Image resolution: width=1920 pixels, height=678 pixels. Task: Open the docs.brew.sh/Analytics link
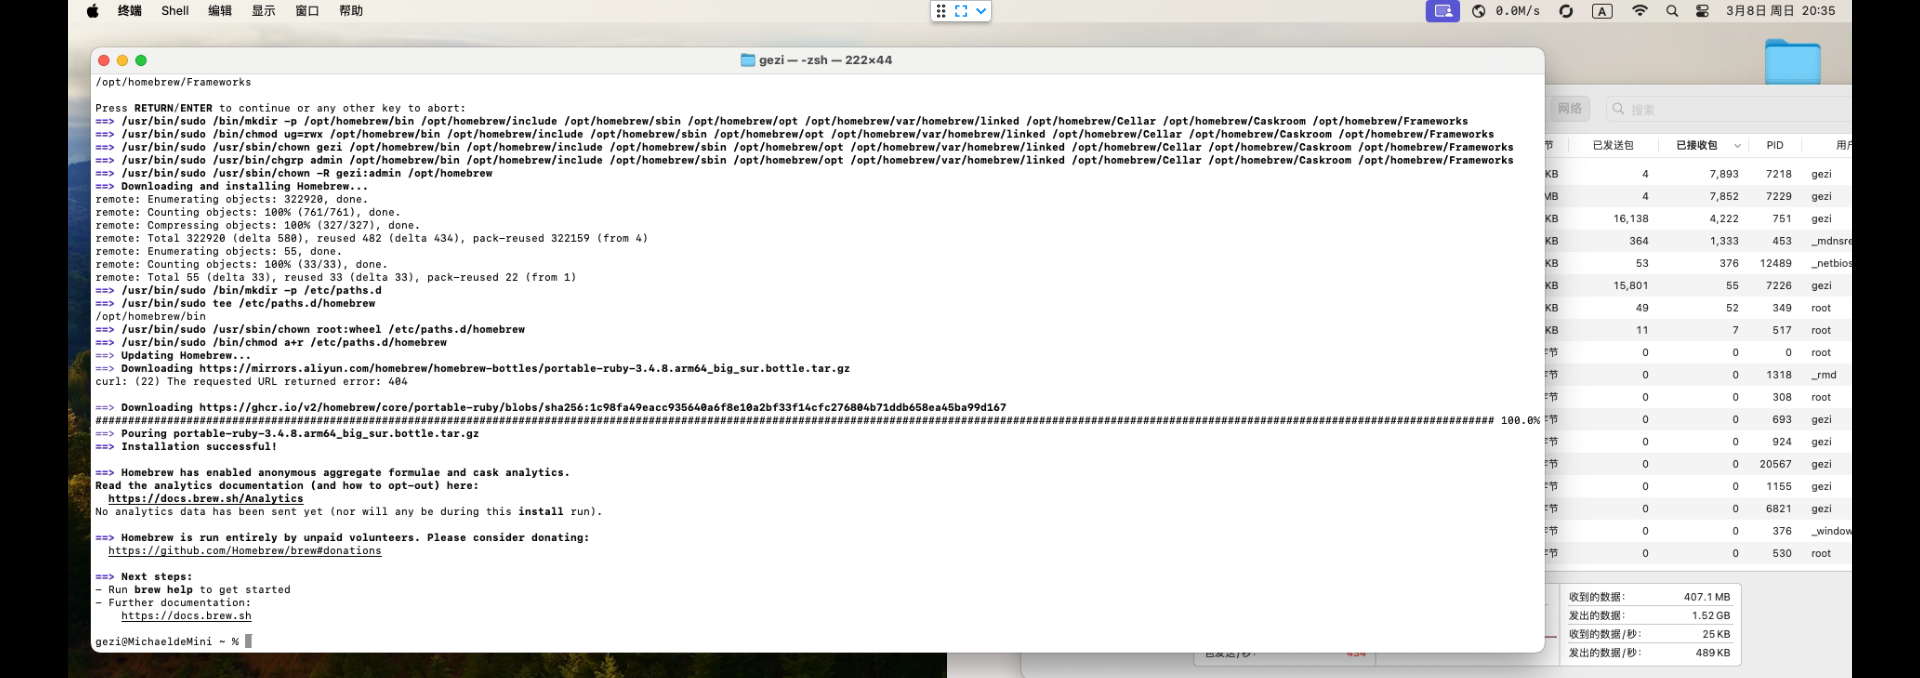pos(206,498)
